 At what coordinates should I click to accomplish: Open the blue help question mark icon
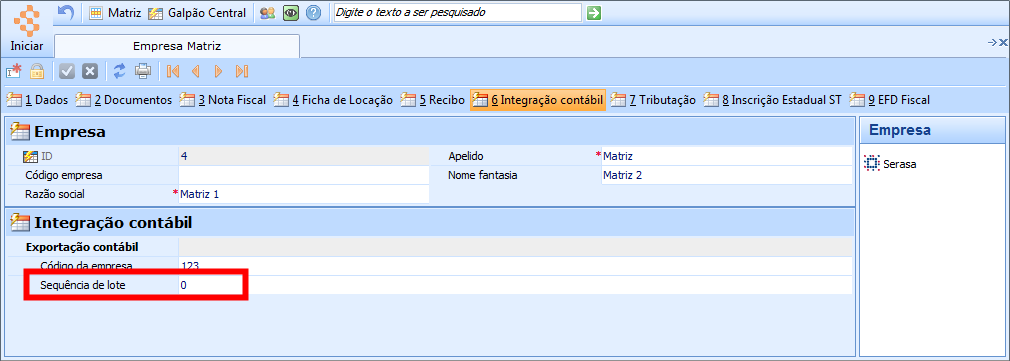[x=313, y=13]
